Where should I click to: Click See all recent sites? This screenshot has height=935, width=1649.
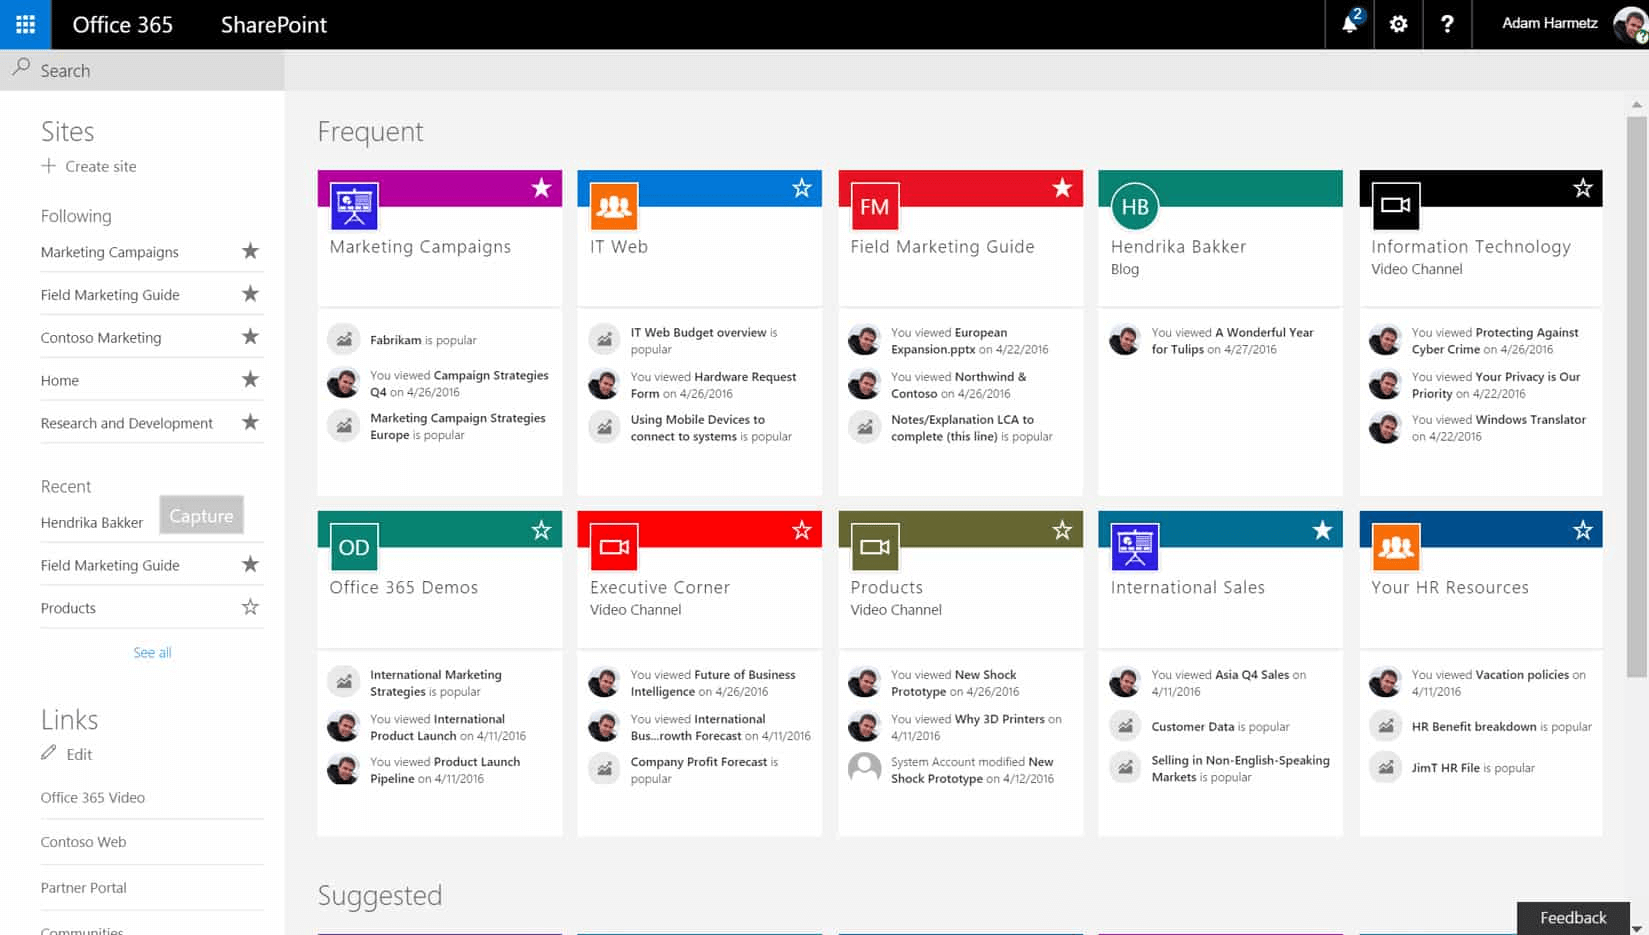152,652
